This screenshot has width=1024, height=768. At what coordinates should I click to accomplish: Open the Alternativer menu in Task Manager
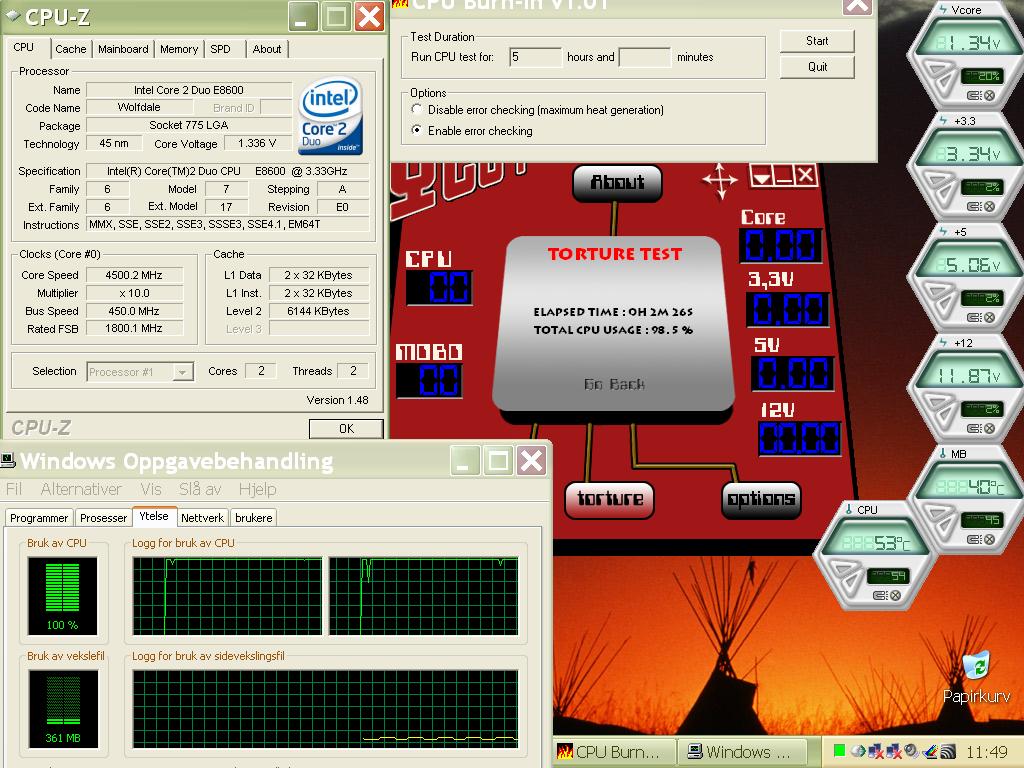coord(81,489)
